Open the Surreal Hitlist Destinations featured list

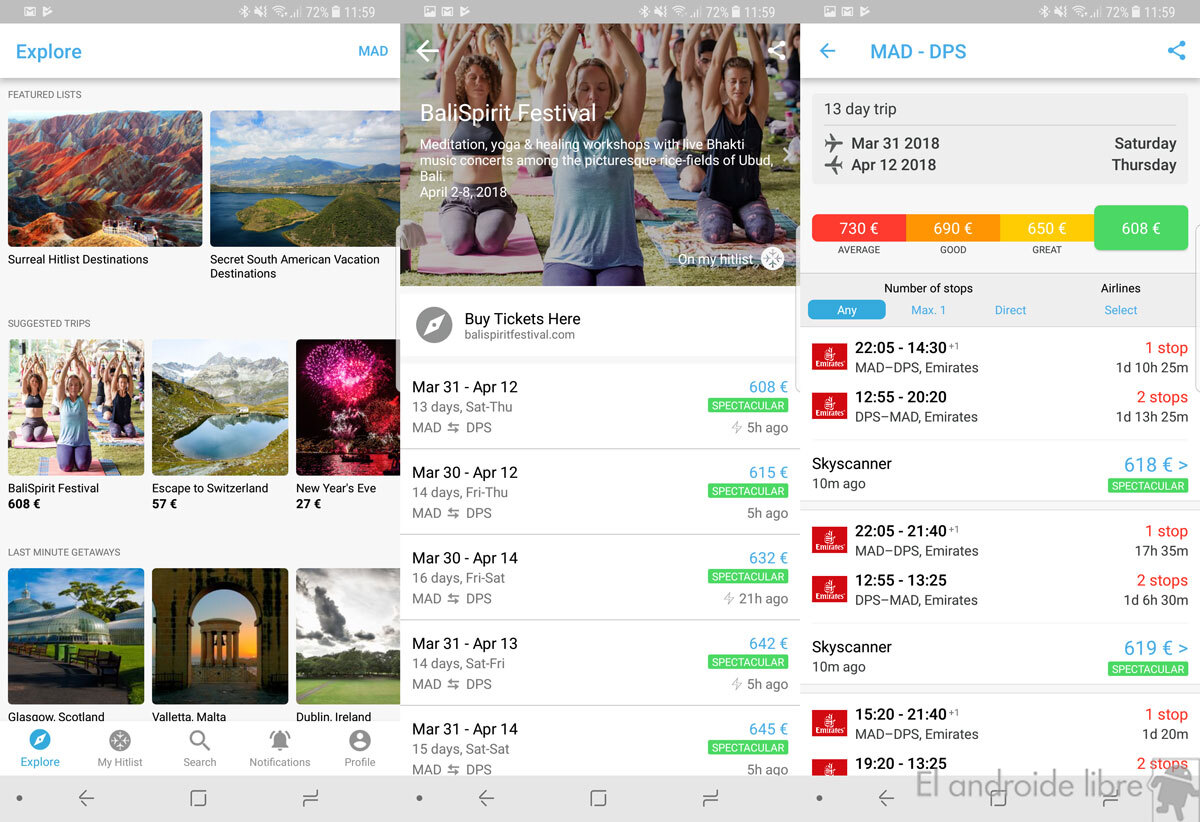(x=105, y=180)
